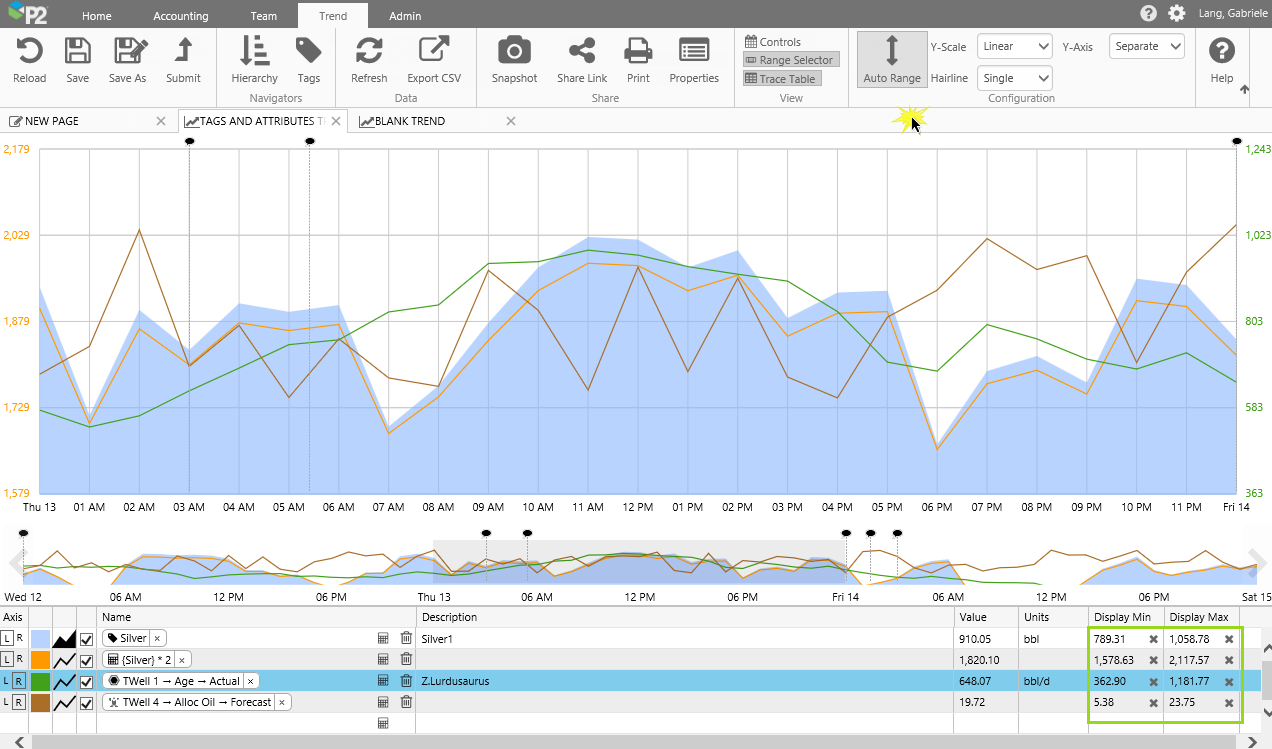Viewport: 1272px width, 749px height.
Task: Uncheck the Silver trace visibility checkbox
Action: point(86,639)
